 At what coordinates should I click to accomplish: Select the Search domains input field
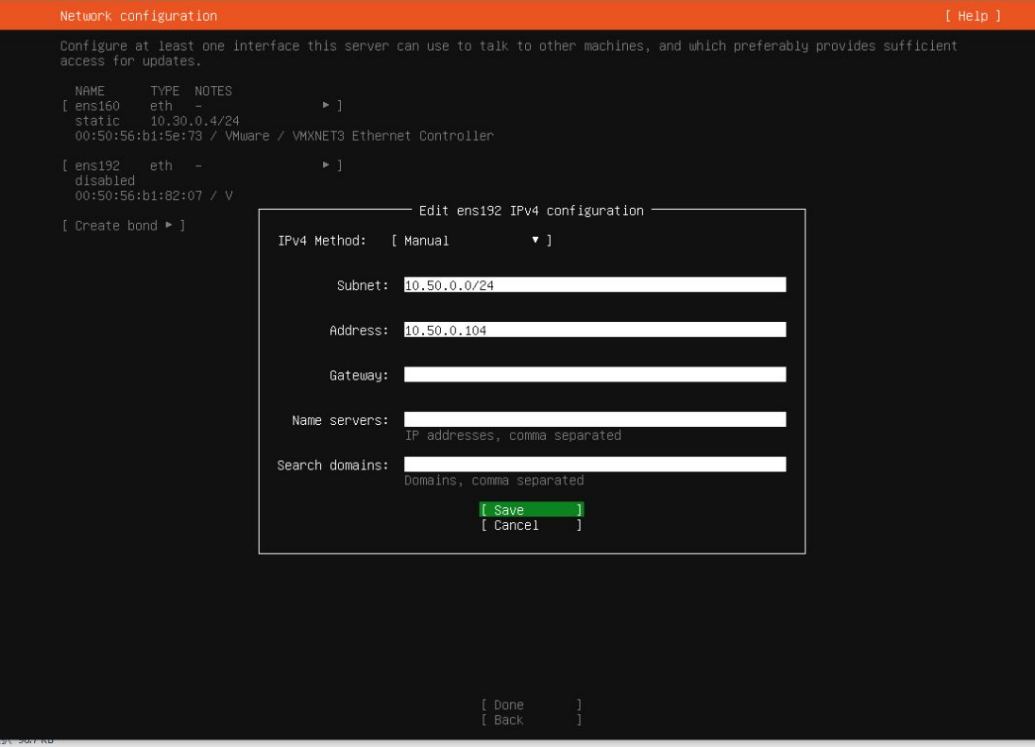594,465
